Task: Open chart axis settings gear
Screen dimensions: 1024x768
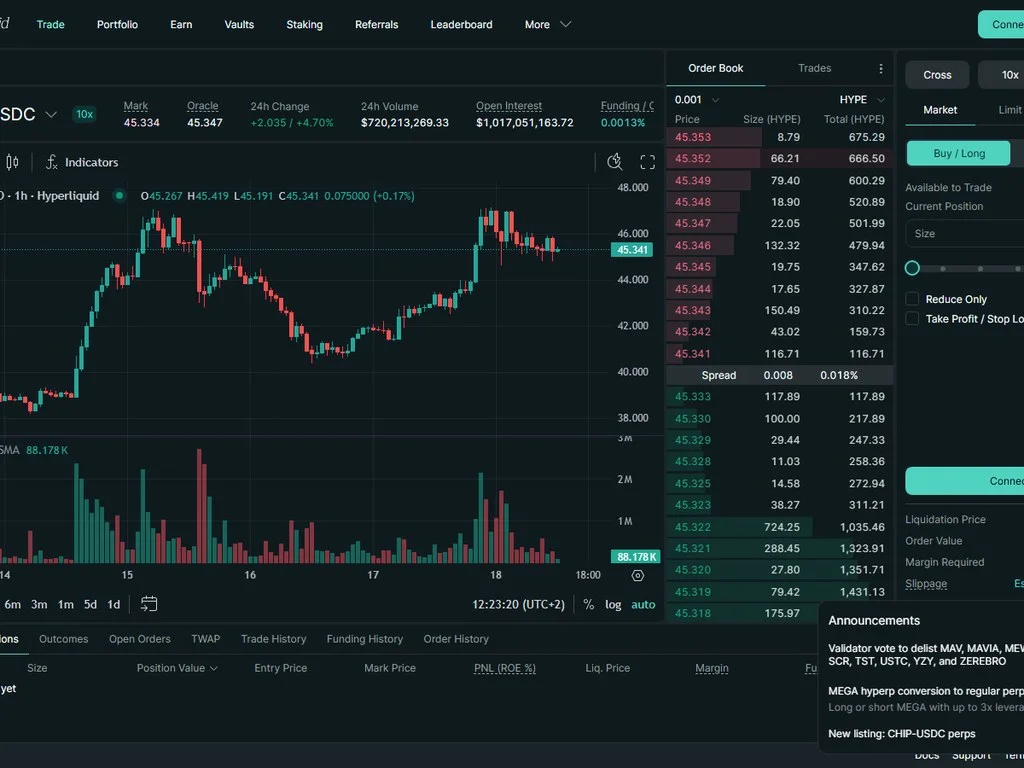Action: click(x=638, y=575)
